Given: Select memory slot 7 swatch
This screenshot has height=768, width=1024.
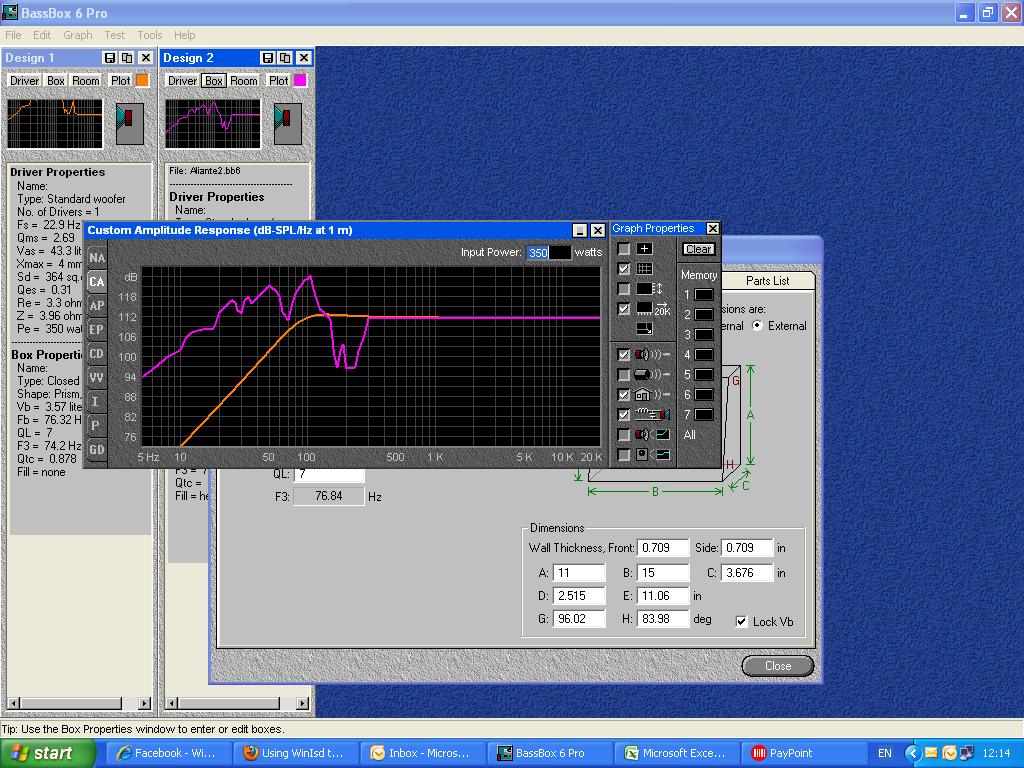Looking at the screenshot, I should coord(704,415).
